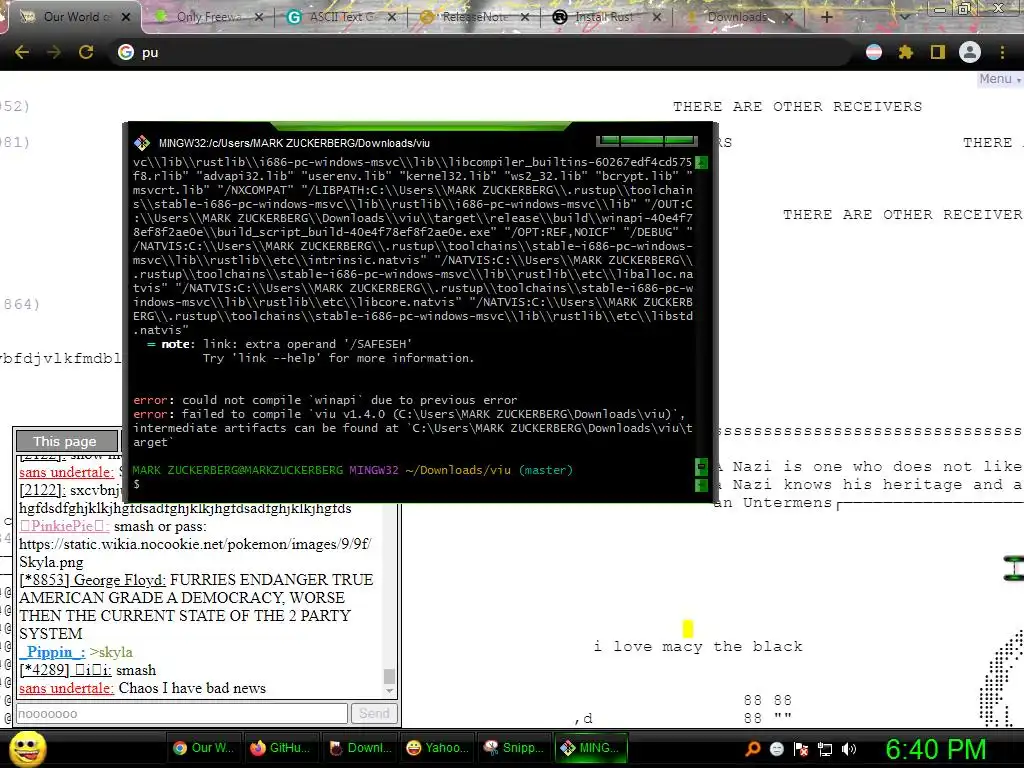Open a new browser tab with plus
Image resolution: width=1024 pixels, height=768 pixels.
tap(826, 17)
